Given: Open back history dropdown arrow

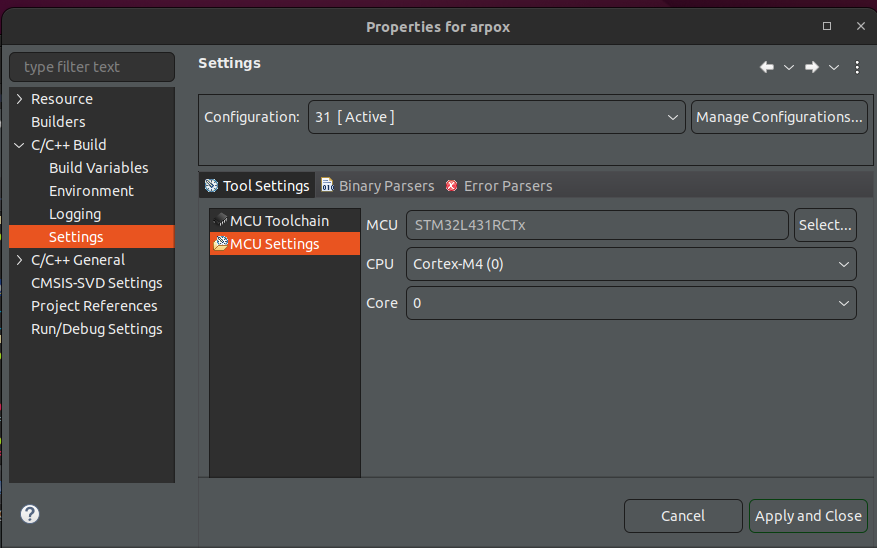Looking at the screenshot, I should tap(788, 67).
